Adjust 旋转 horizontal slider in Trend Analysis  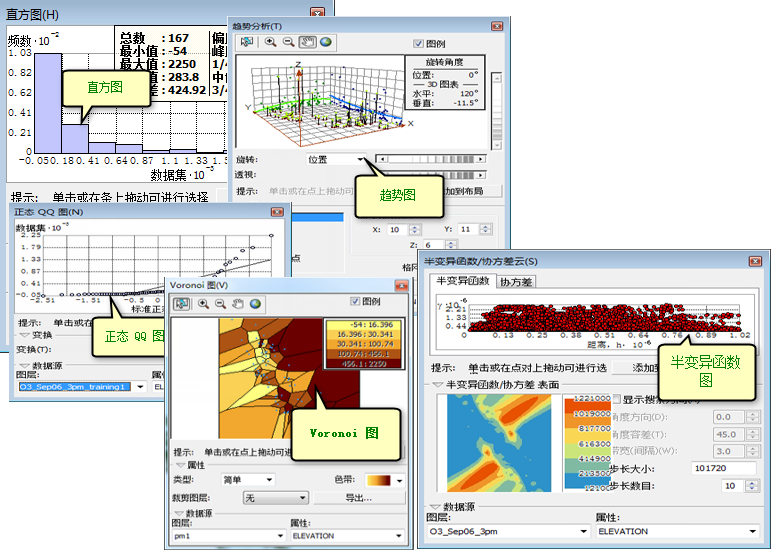[431, 159]
